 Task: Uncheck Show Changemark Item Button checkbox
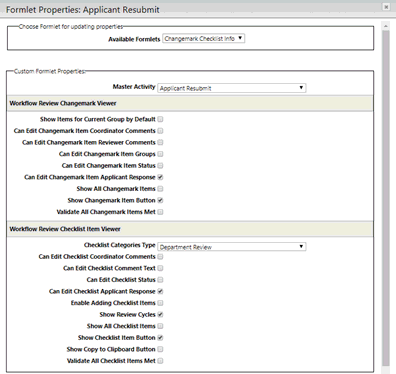(160, 200)
